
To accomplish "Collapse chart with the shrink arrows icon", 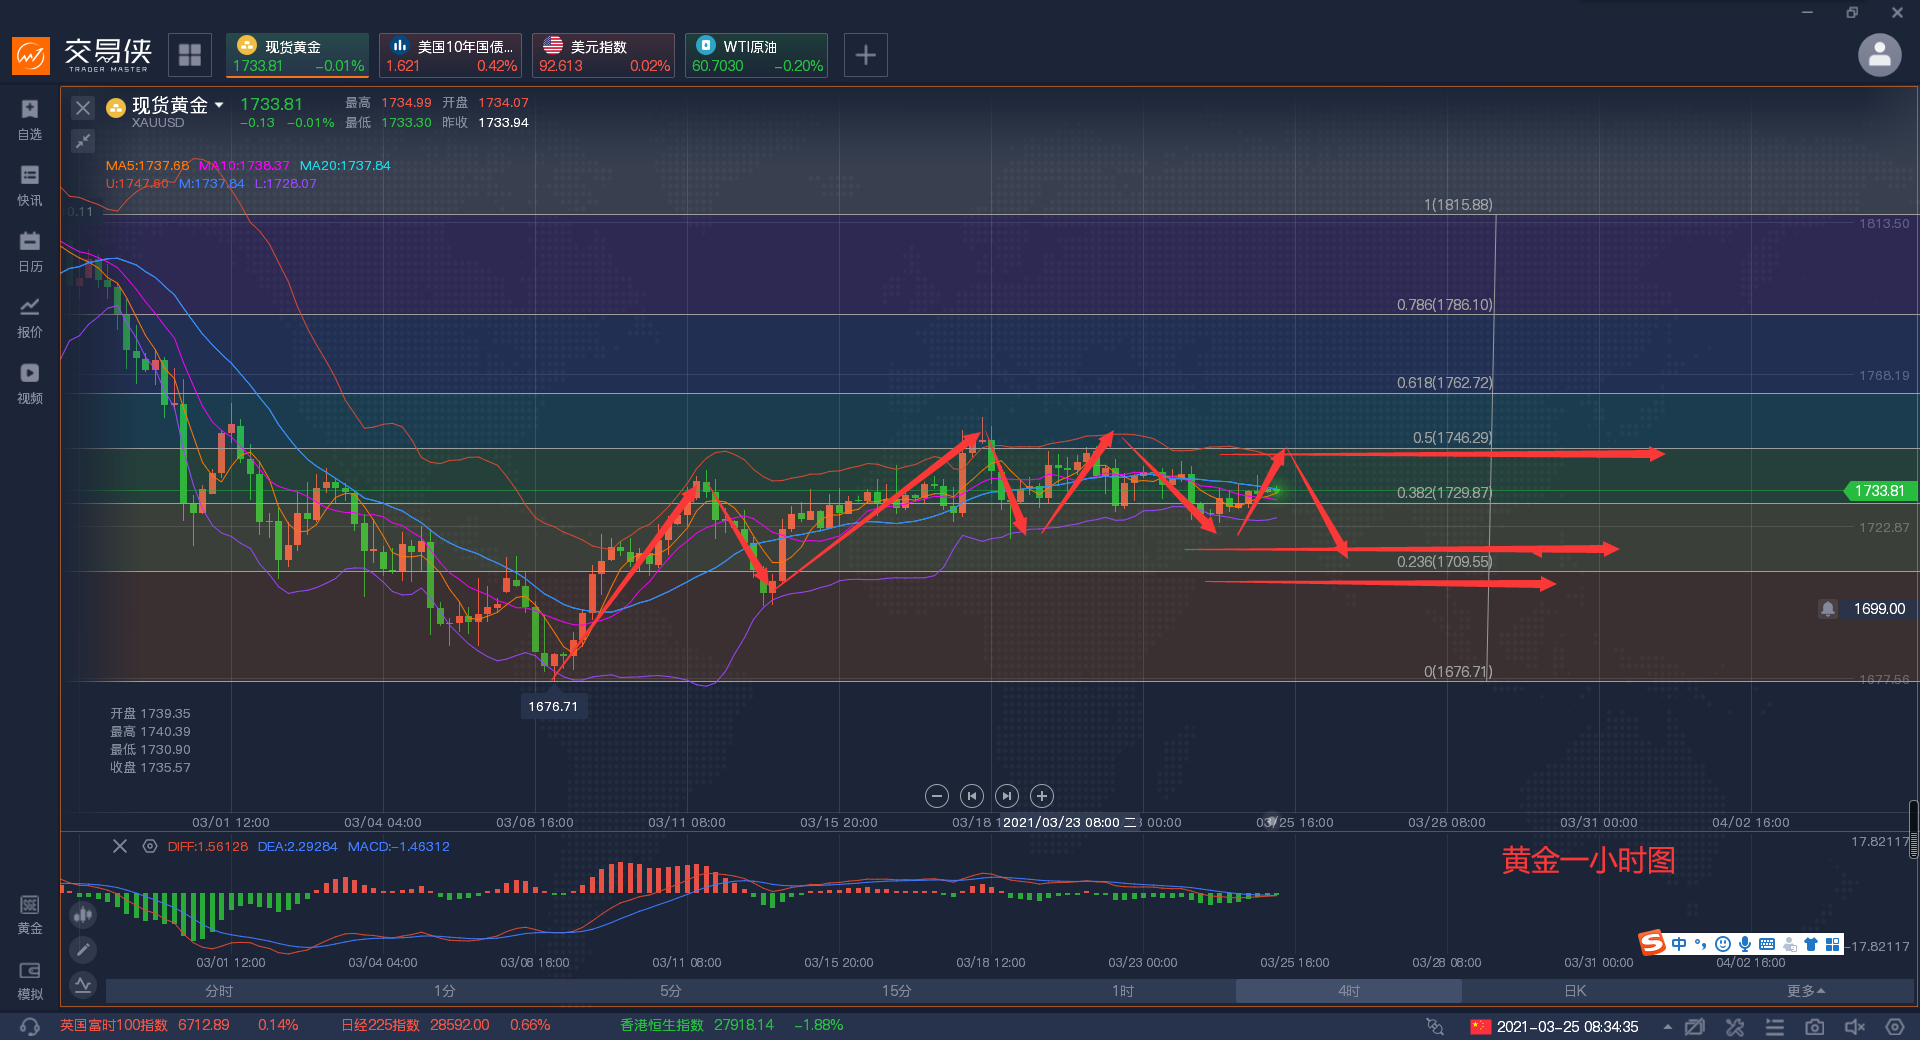I will [83, 141].
